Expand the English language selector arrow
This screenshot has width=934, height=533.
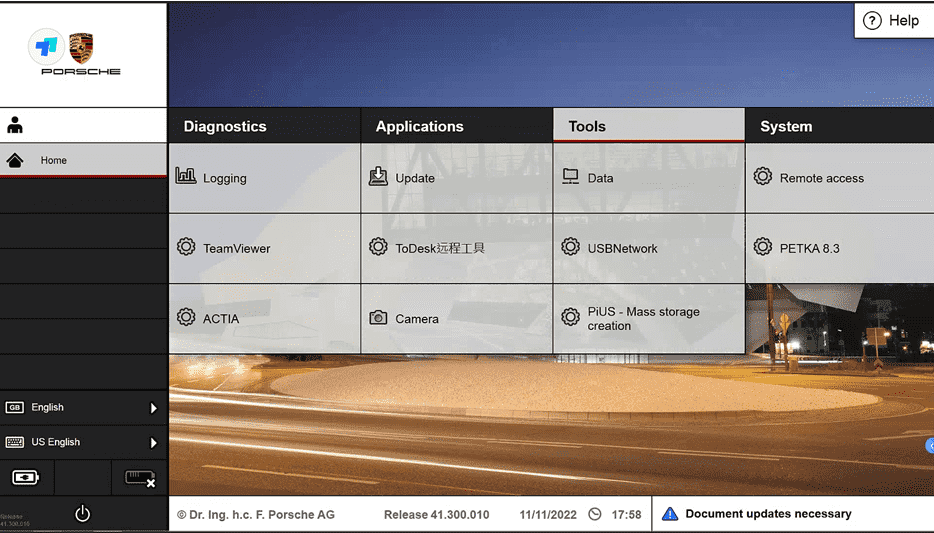tap(153, 408)
